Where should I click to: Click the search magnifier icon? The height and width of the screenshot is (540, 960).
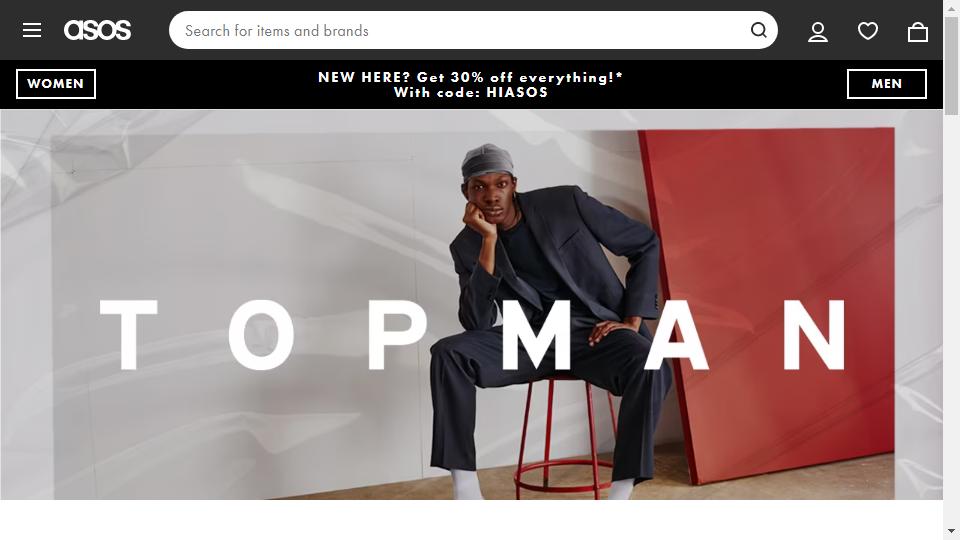759,30
